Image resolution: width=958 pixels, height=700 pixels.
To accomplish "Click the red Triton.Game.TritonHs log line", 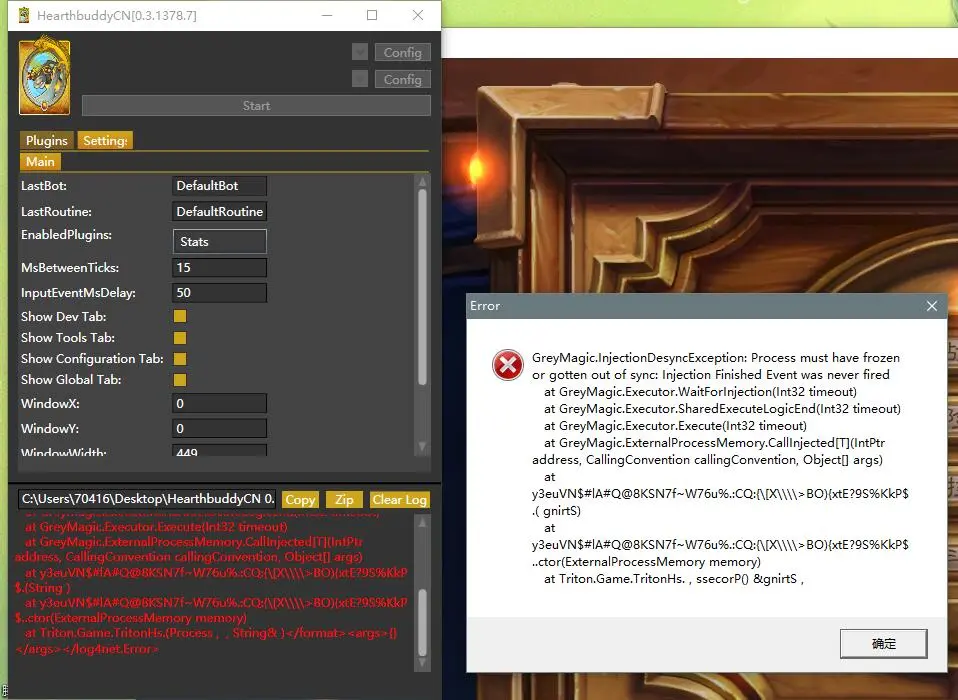I will click(210, 633).
